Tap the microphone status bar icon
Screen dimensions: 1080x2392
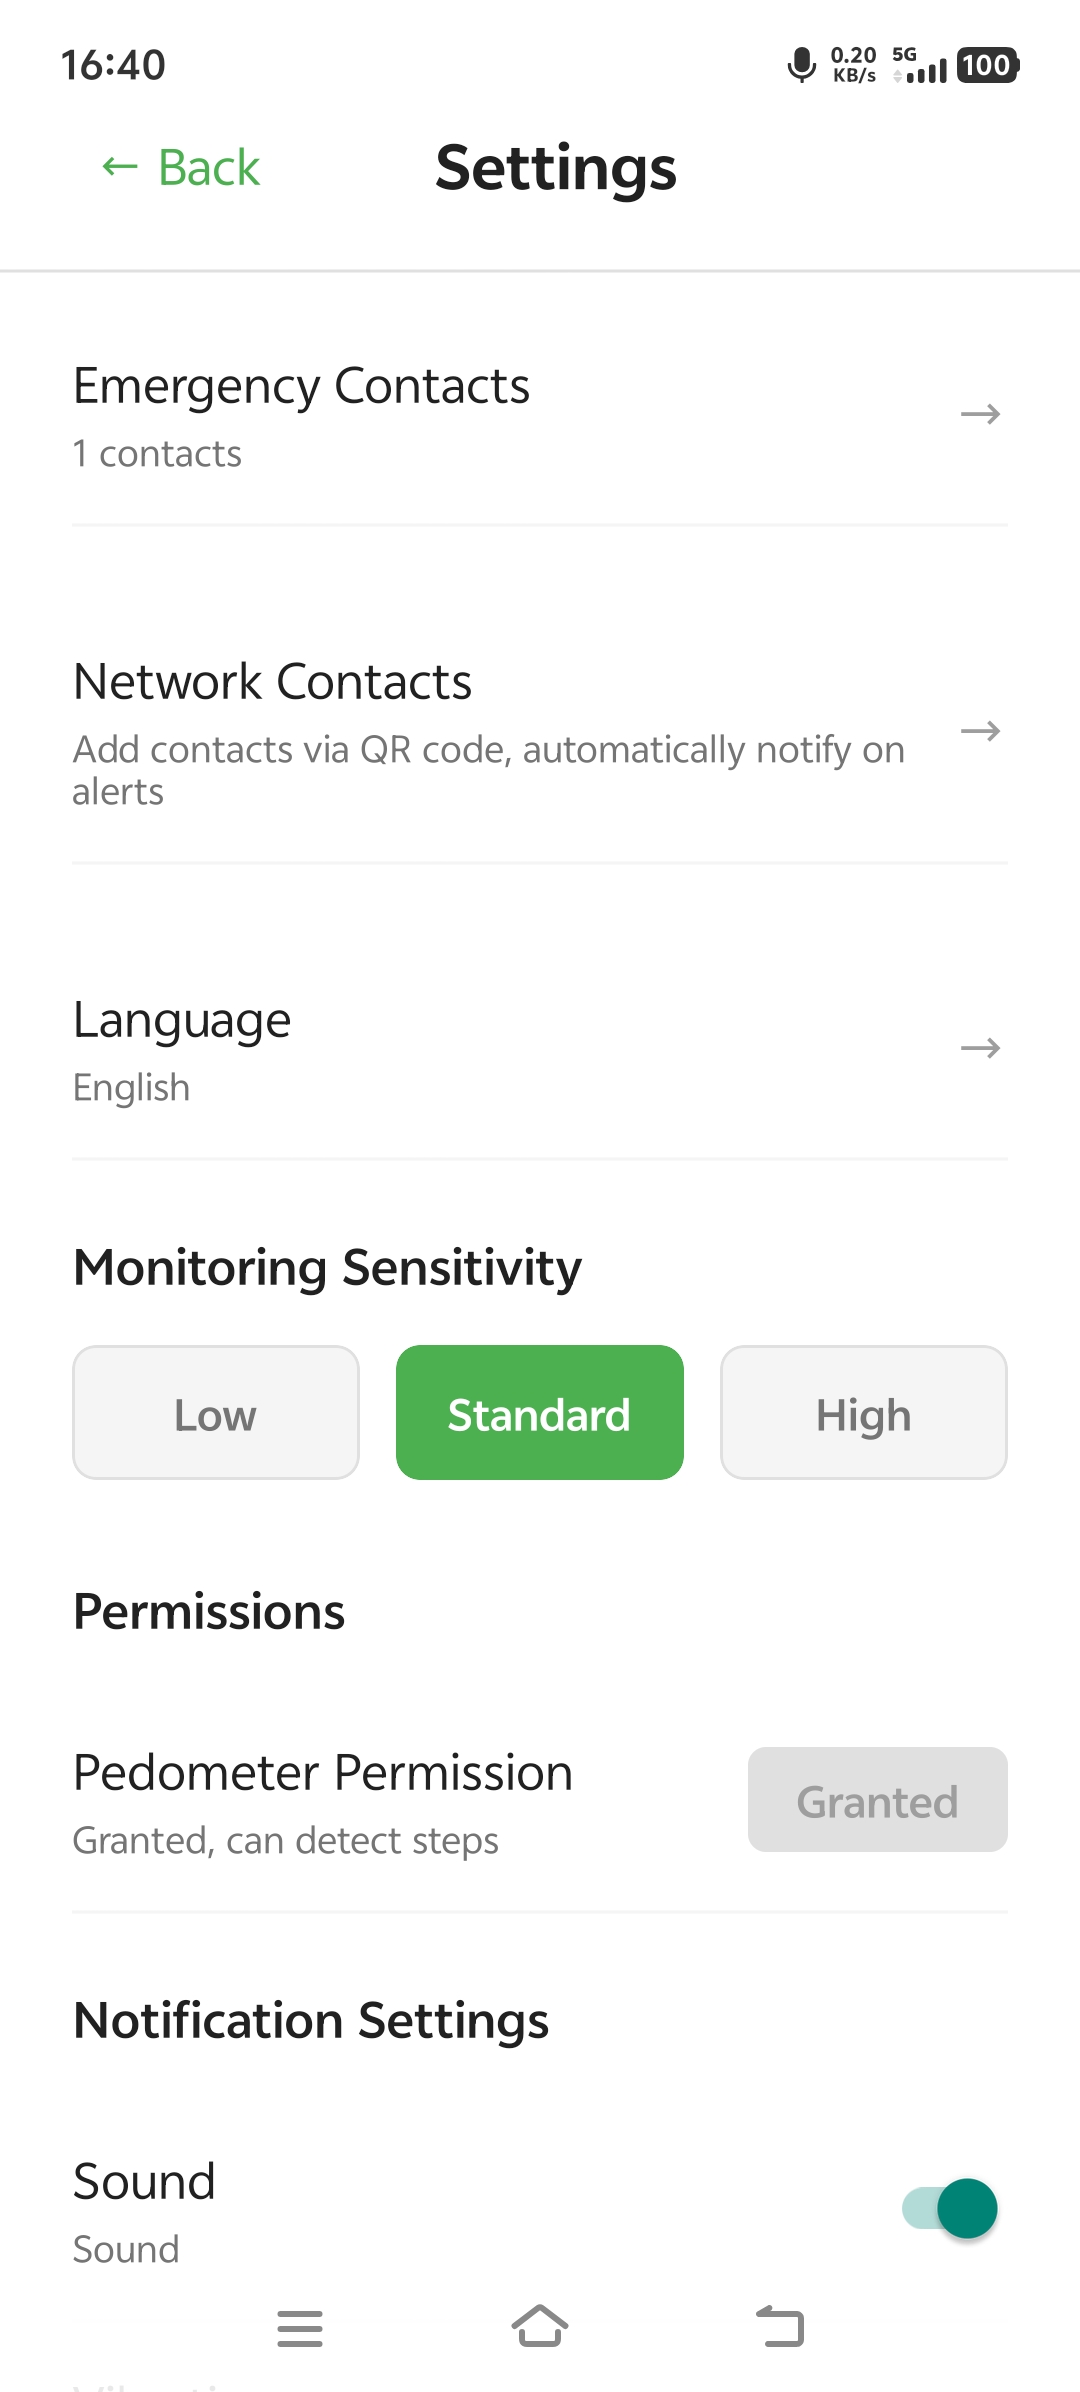click(x=801, y=65)
